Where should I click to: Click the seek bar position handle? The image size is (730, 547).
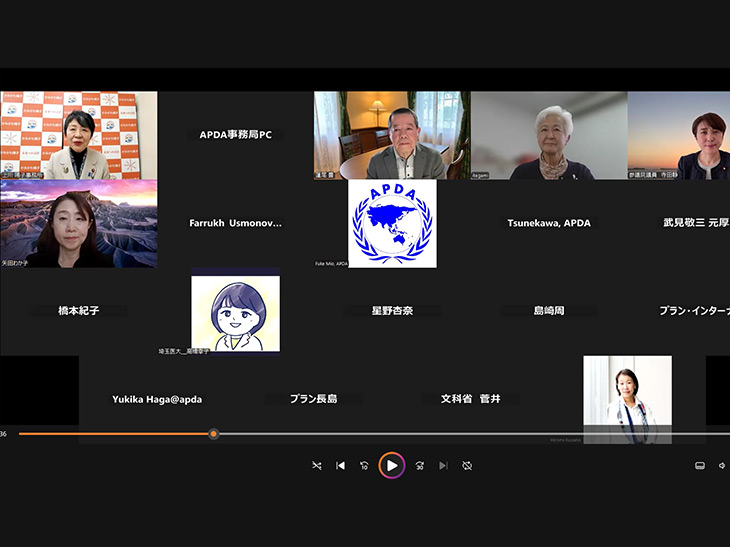tap(213, 434)
